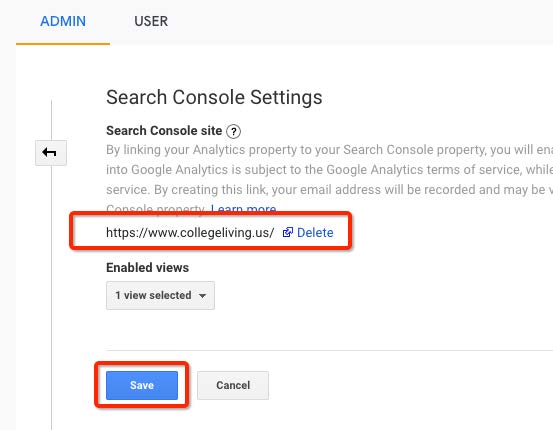The image size is (553, 430).
Task: Click the caret arrow in views selector
Action: pyautogui.click(x=202, y=296)
